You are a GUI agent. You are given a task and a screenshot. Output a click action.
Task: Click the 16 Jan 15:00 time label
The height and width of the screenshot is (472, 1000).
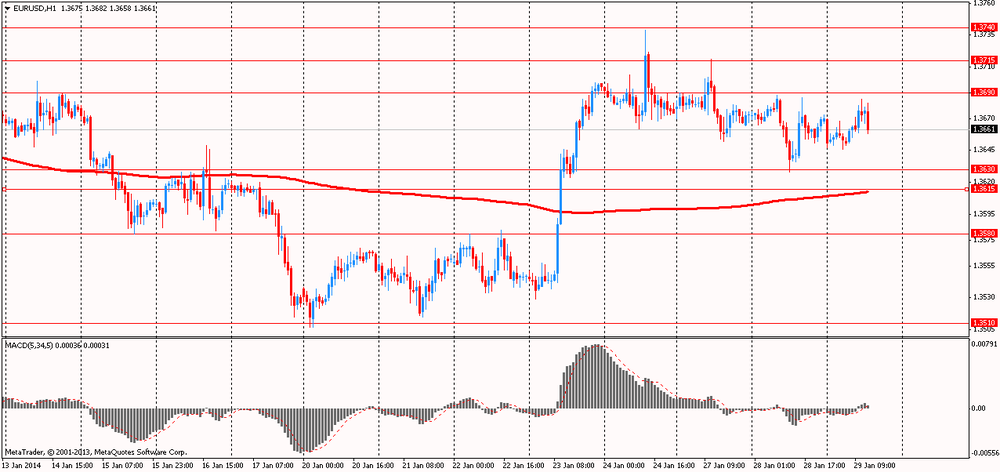[222, 466]
